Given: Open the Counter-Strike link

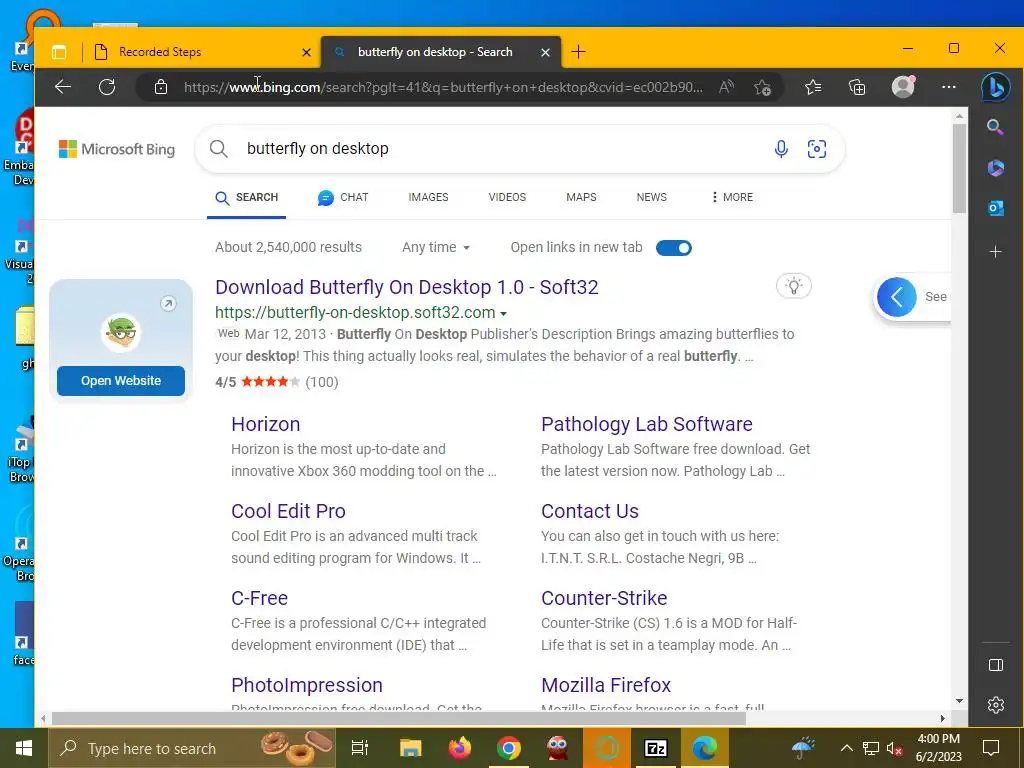Looking at the screenshot, I should click(x=604, y=598).
